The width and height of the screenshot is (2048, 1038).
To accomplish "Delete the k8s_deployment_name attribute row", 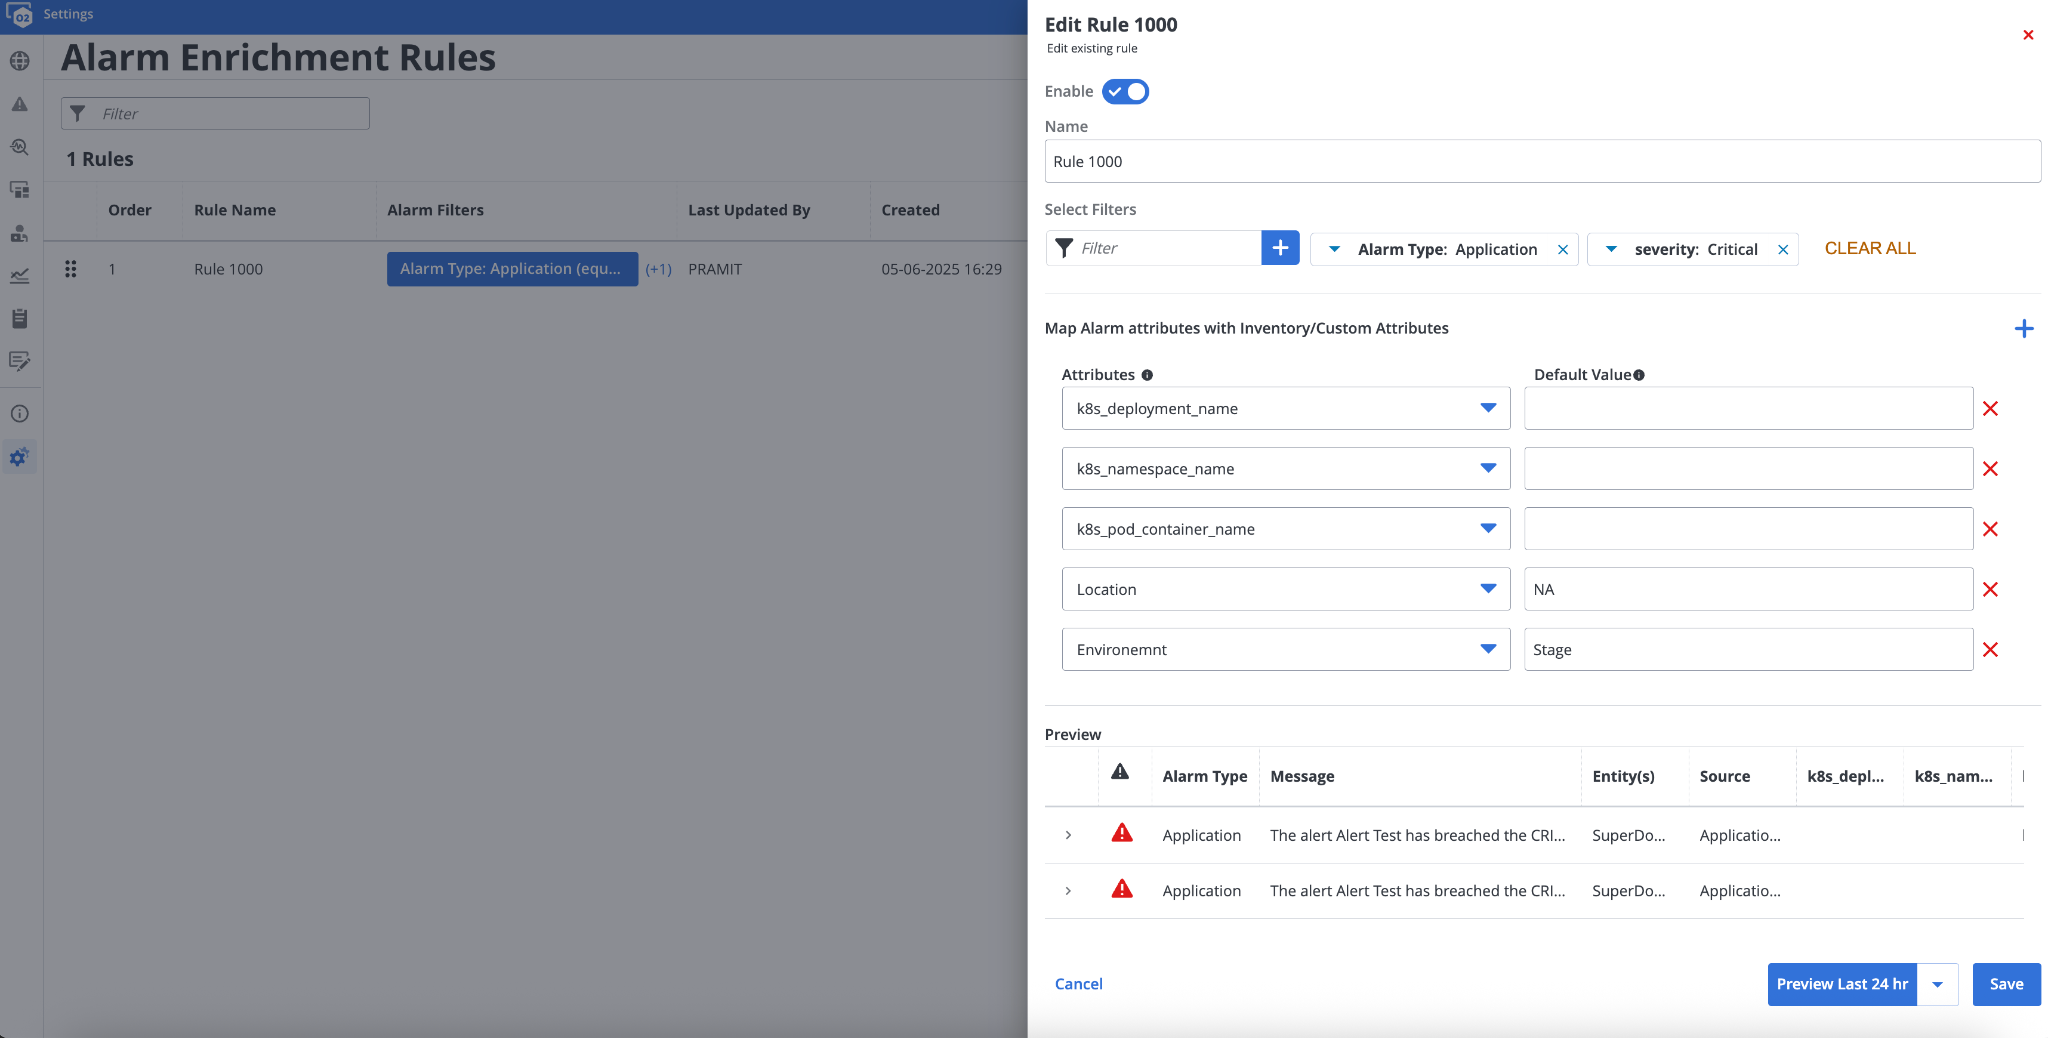I will (x=1990, y=409).
